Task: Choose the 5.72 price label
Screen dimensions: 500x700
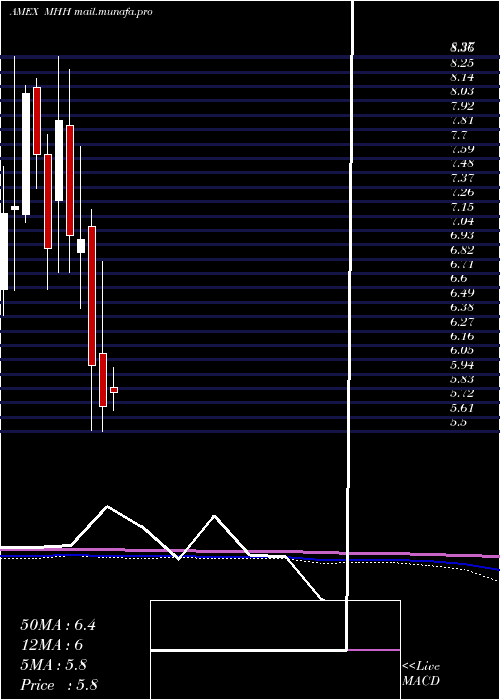Action: 462,394
